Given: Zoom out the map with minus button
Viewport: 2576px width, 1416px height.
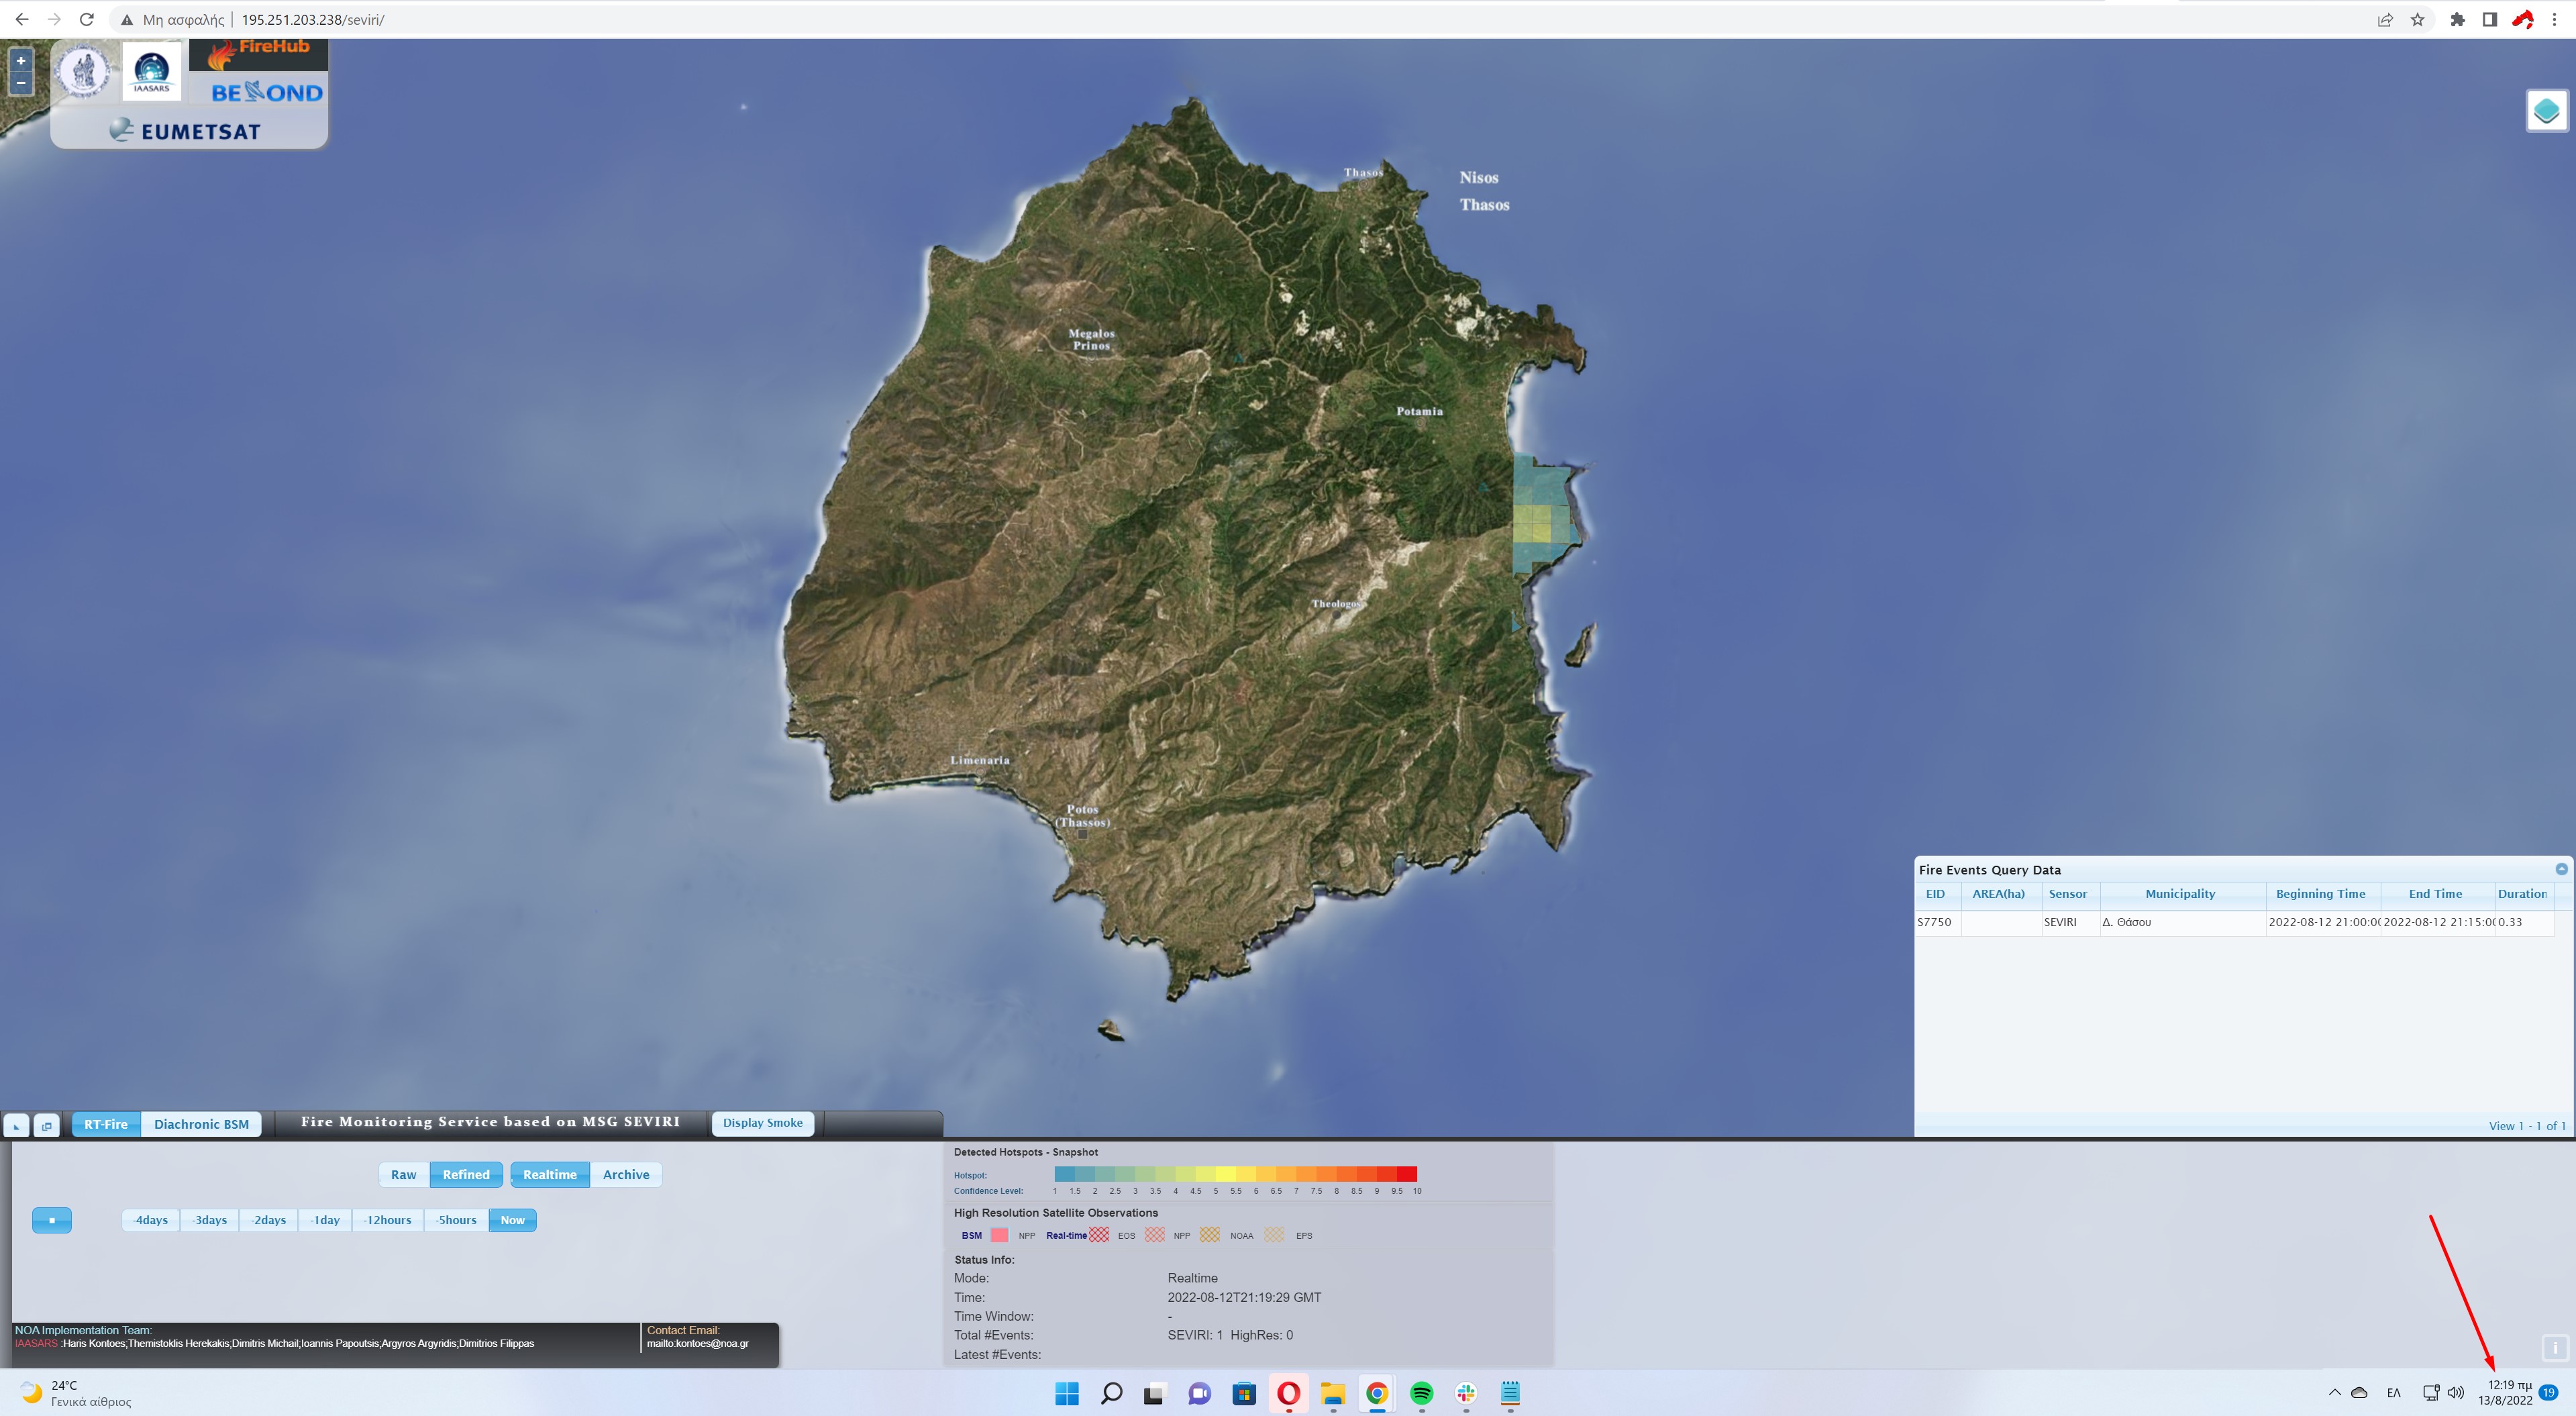Looking at the screenshot, I should [20, 83].
